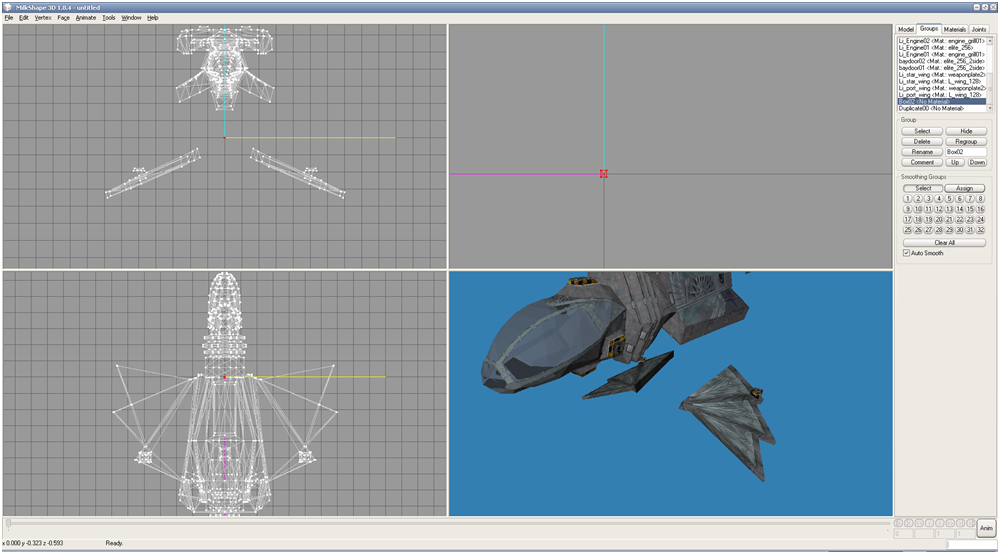The width and height of the screenshot is (1000, 554).
Task: Choose smoothing group 21
Action: 949,219
